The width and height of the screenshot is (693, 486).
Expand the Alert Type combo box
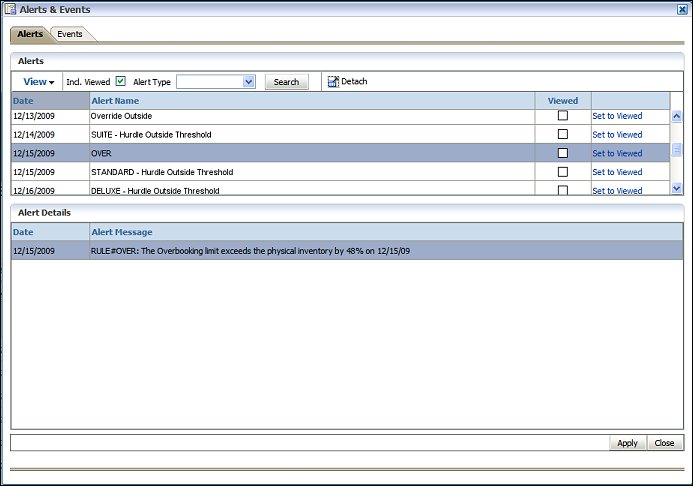point(249,82)
